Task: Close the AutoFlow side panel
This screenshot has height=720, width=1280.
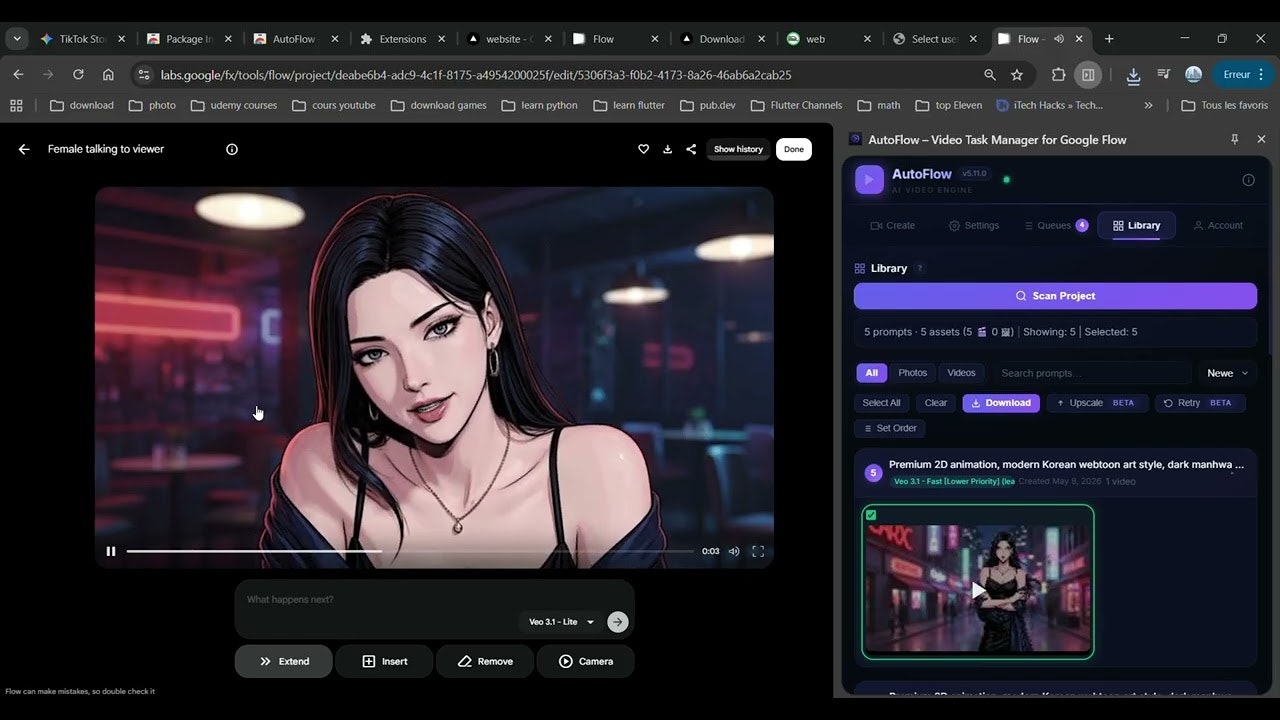Action: (1261, 140)
